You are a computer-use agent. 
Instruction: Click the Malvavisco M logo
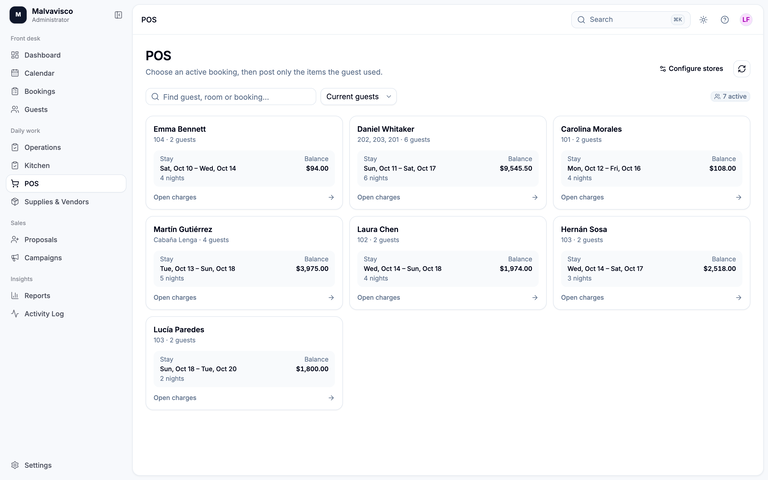pos(18,15)
